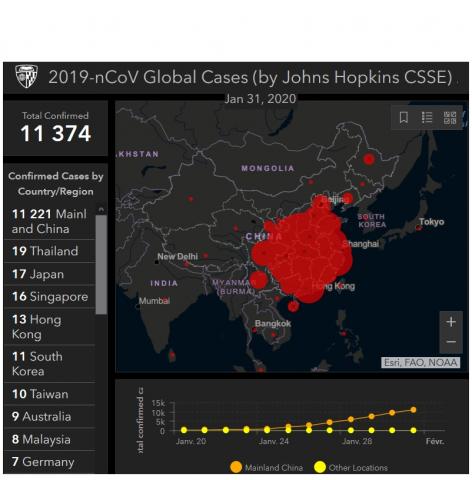Zoom out with the map minus button
472x480 pixels.
point(451,342)
